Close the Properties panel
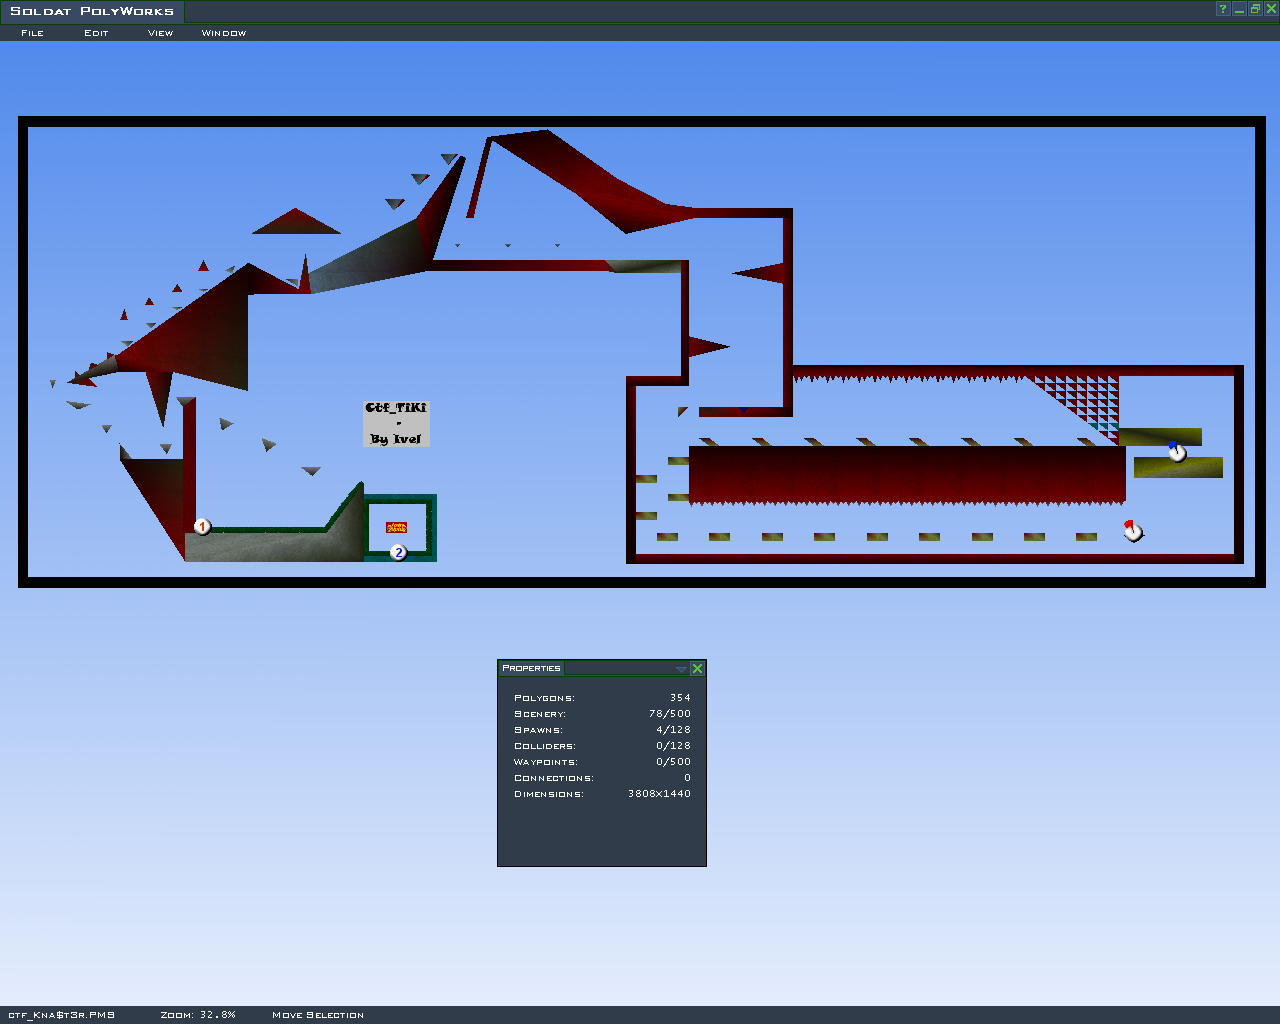Image resolution: width=1280 pixels, height=1024 pixels. click(697, 669)
